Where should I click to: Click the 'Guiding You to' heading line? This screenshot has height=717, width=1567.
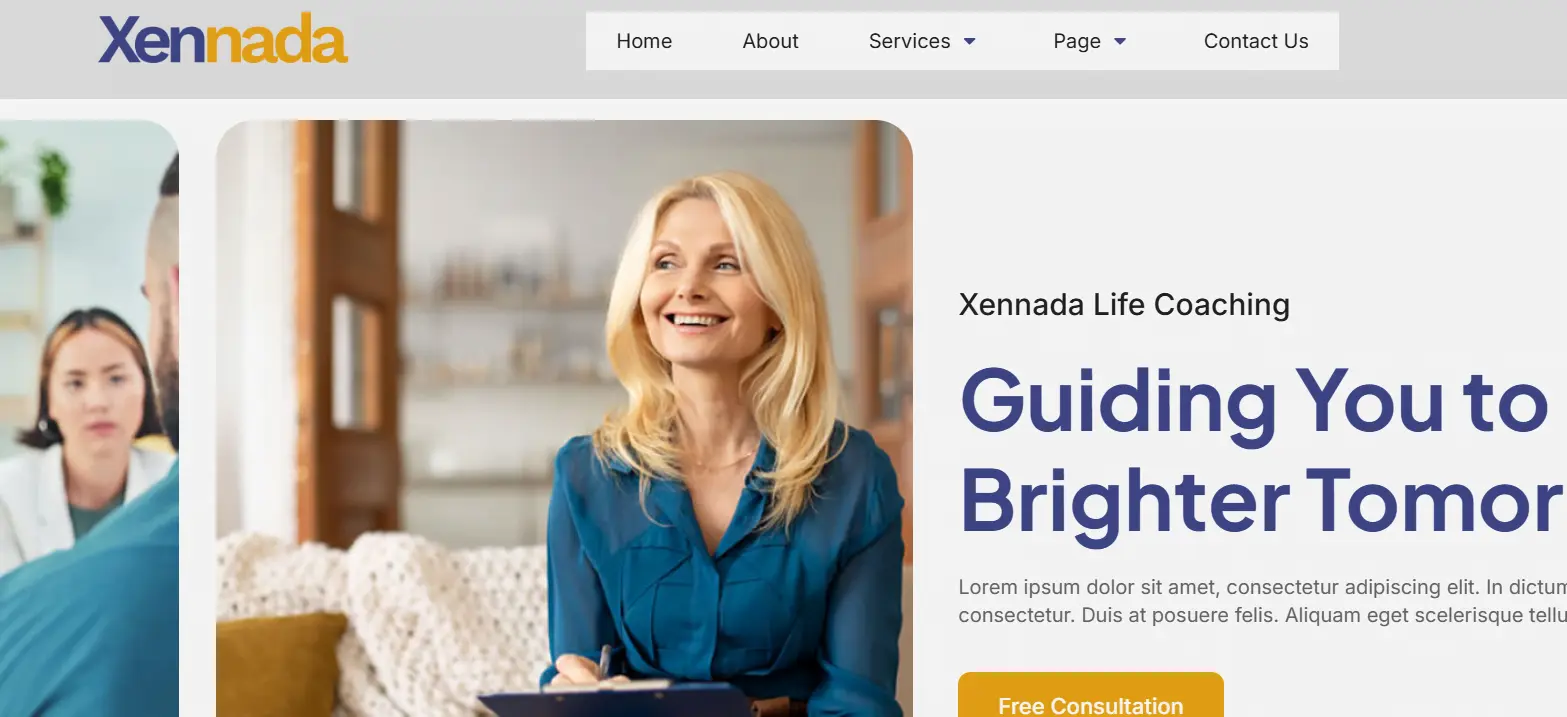(x=1254, y=401)
